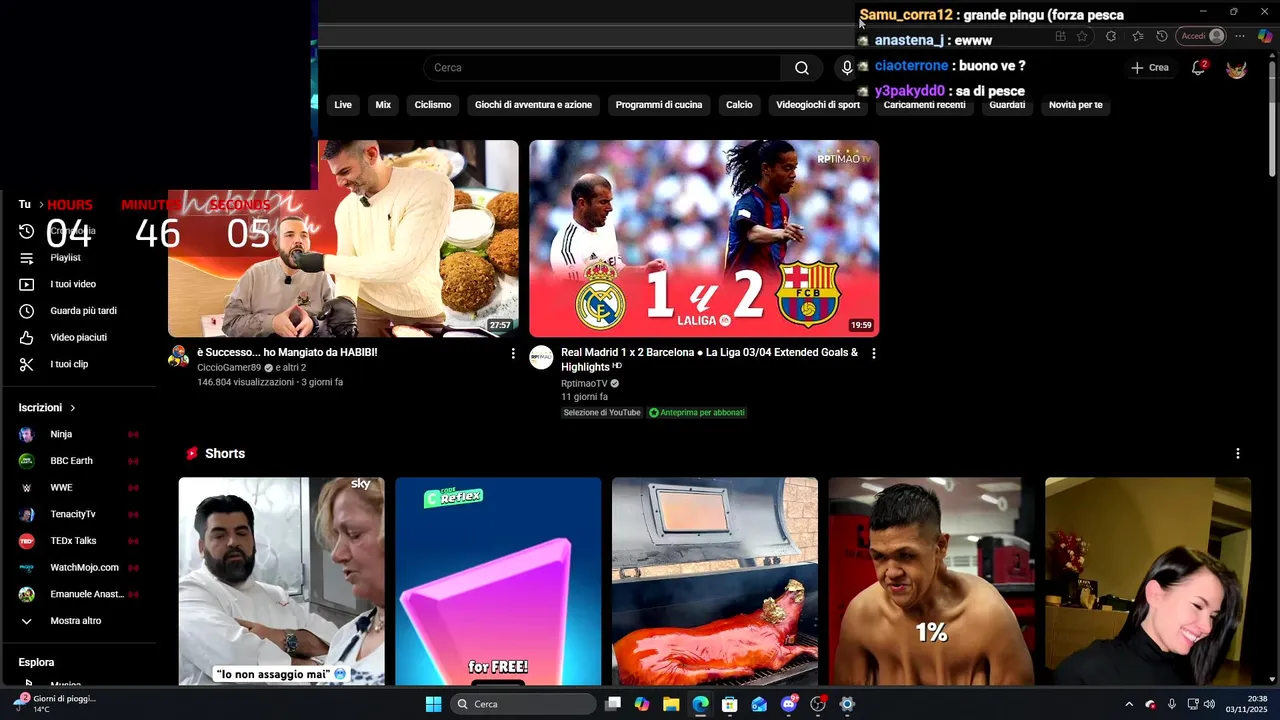Open the Habibi food video thumbnail

[343, 238]
